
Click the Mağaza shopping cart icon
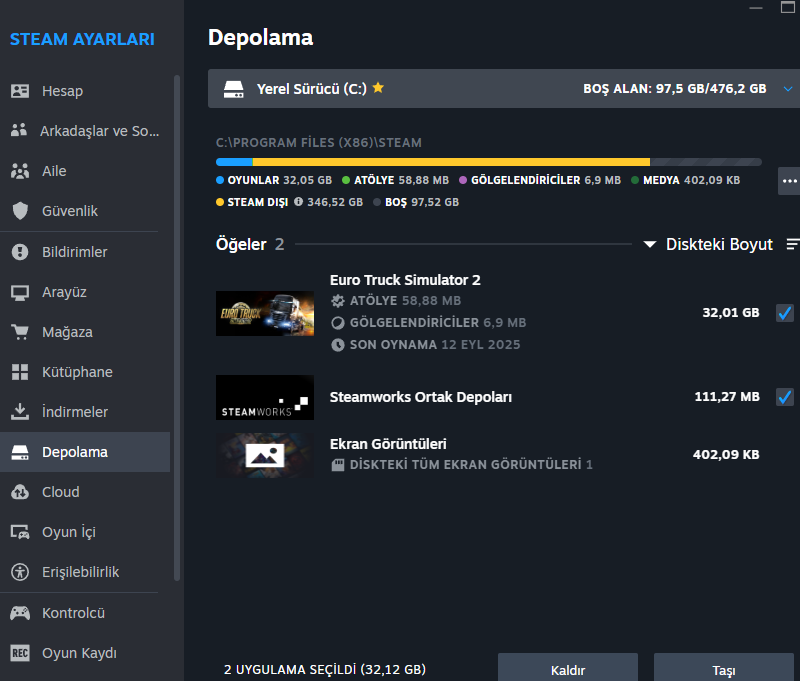point(20,332)
